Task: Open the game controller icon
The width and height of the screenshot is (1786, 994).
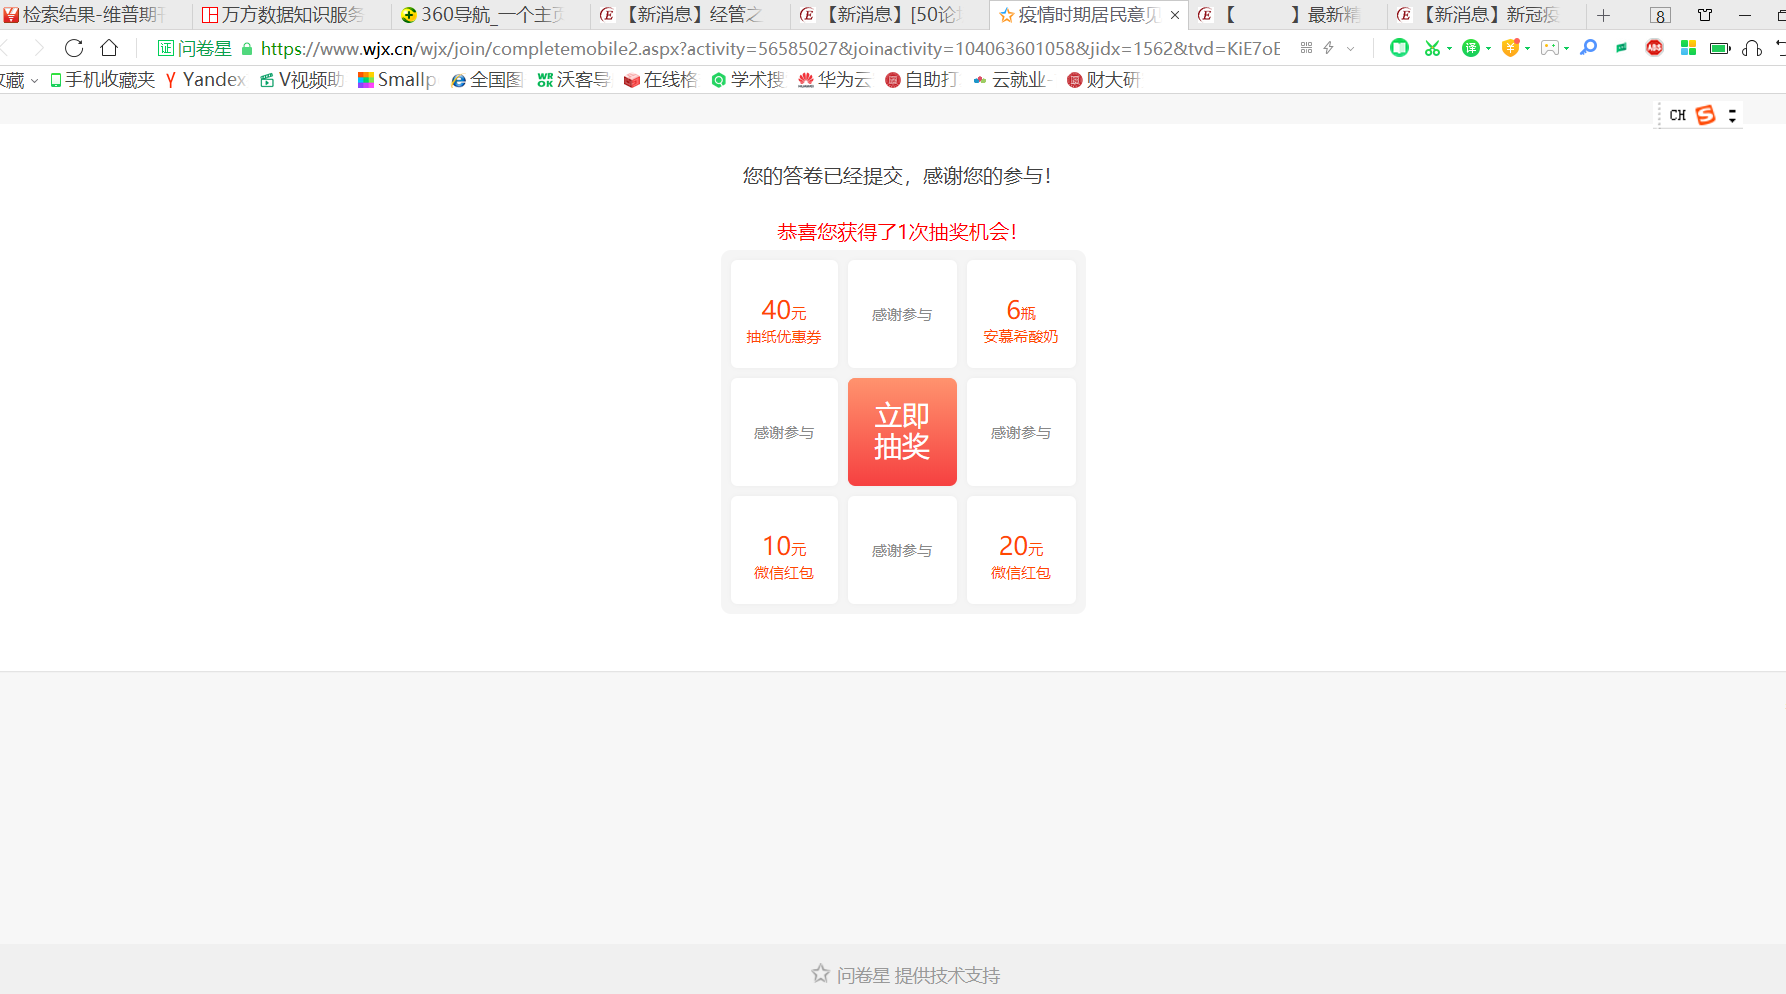Action: pyautogui.click(x=1549, y=48)
